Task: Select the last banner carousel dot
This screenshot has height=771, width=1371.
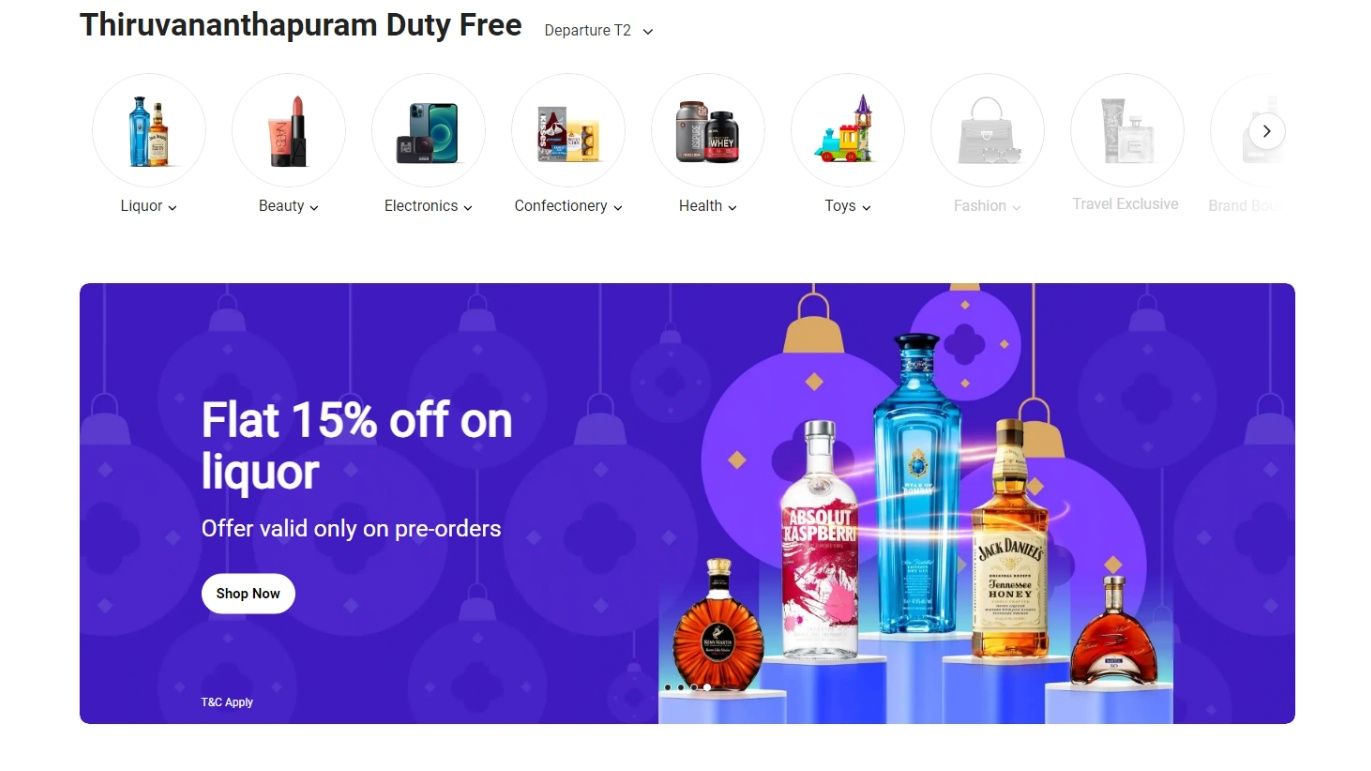Action: [x=706, y=687]
